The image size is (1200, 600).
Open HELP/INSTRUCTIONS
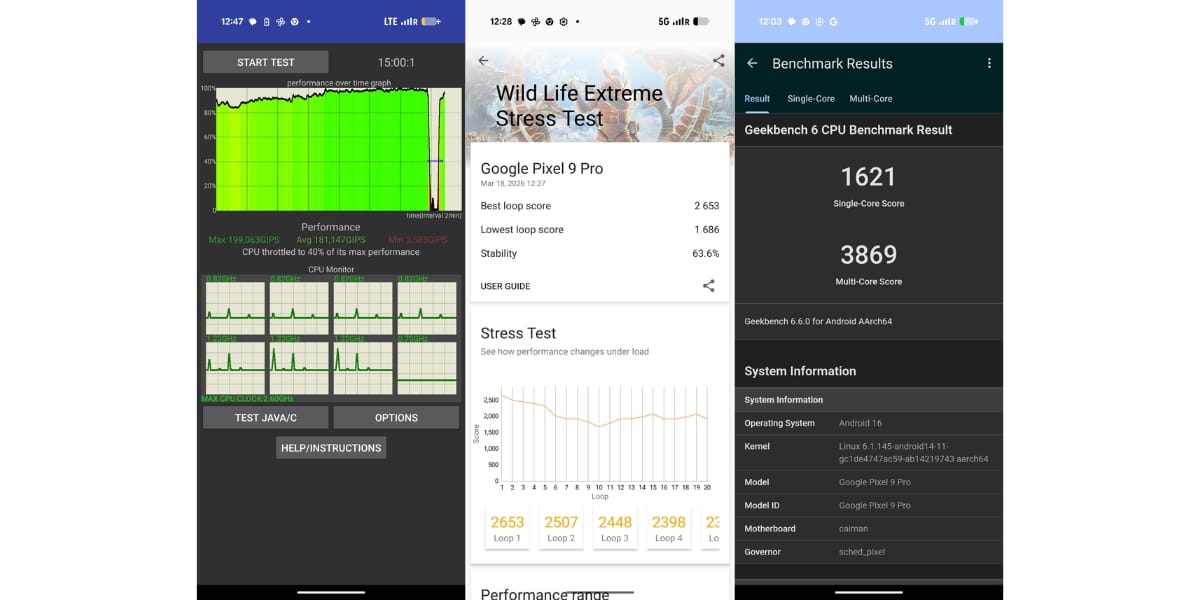pyautogui.click(x=331, y=448)
